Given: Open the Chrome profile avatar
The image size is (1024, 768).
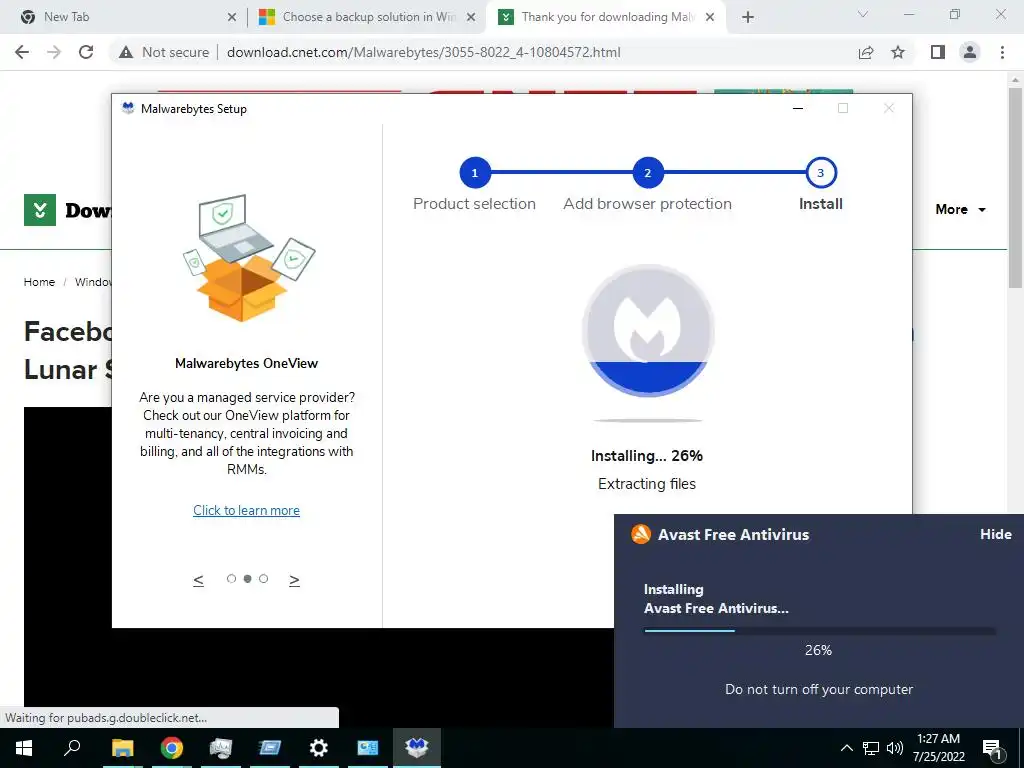Looking at the screenshot, I should pos(970,52).
